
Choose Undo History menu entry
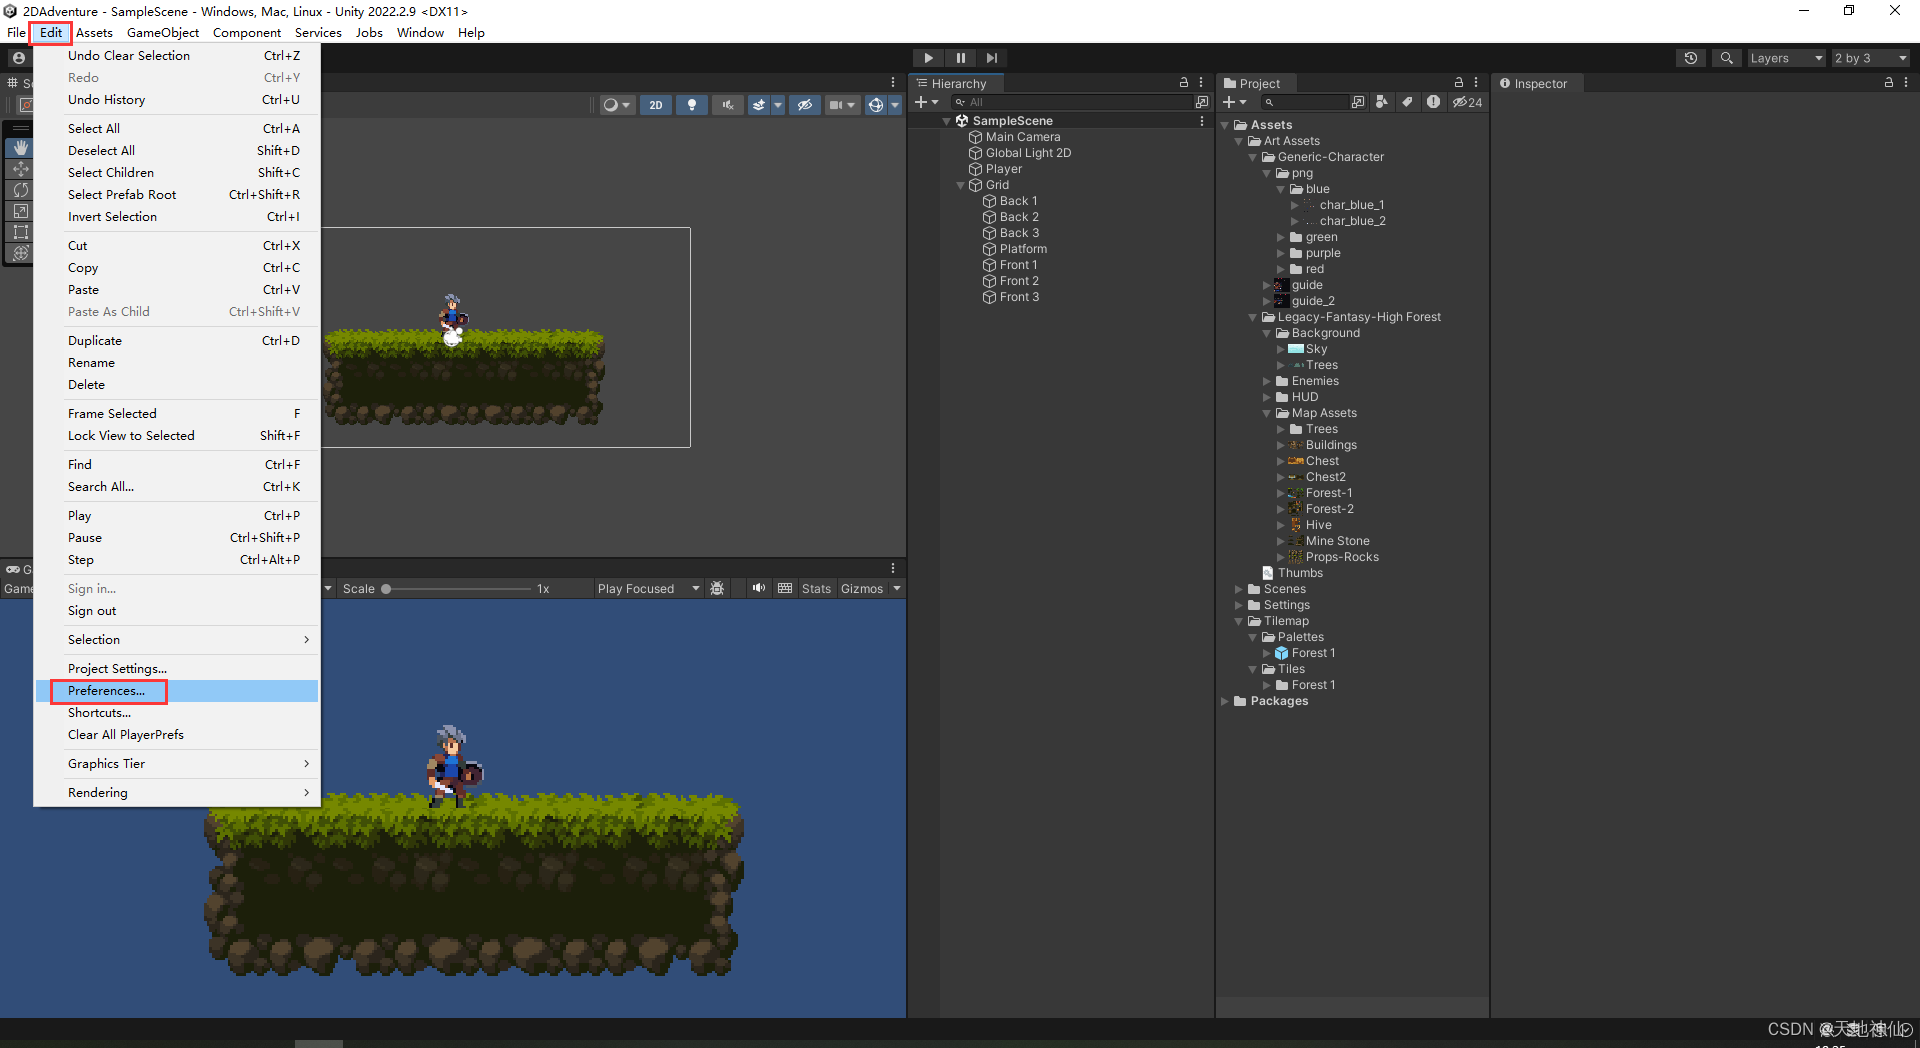[177, 100]
